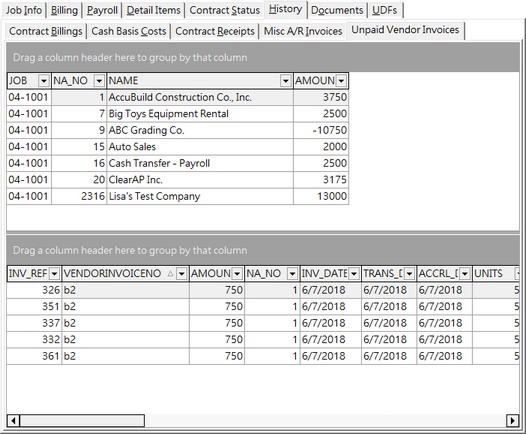This screenshot has height=434, width=526.
Task: Click upper grid group-by panel
Action: pyautogui.click(x=263, y=57)
